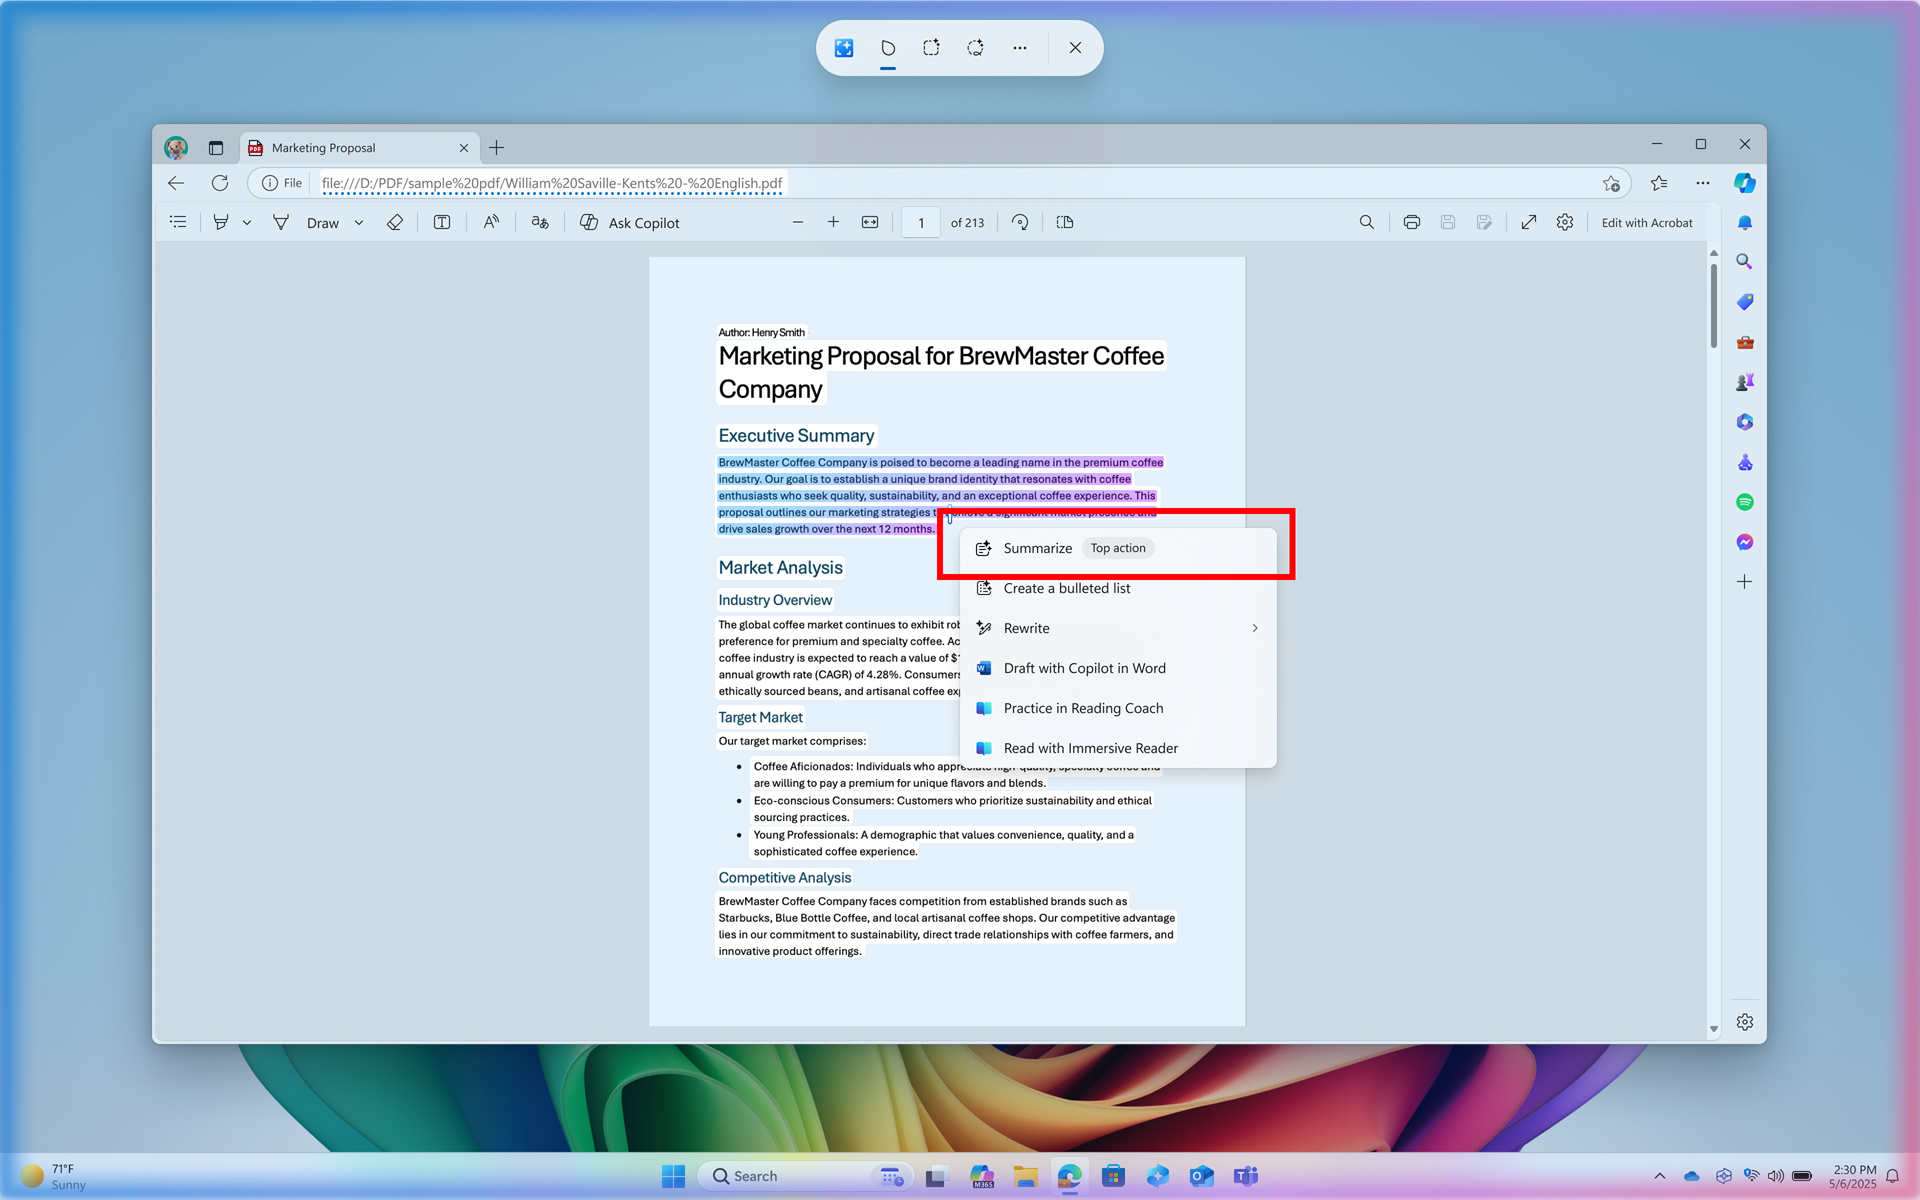Image resolution: width=1920 pixels, height=1200 pixels.
Task: Rotate the PDF page
Action: point(1019,222)
